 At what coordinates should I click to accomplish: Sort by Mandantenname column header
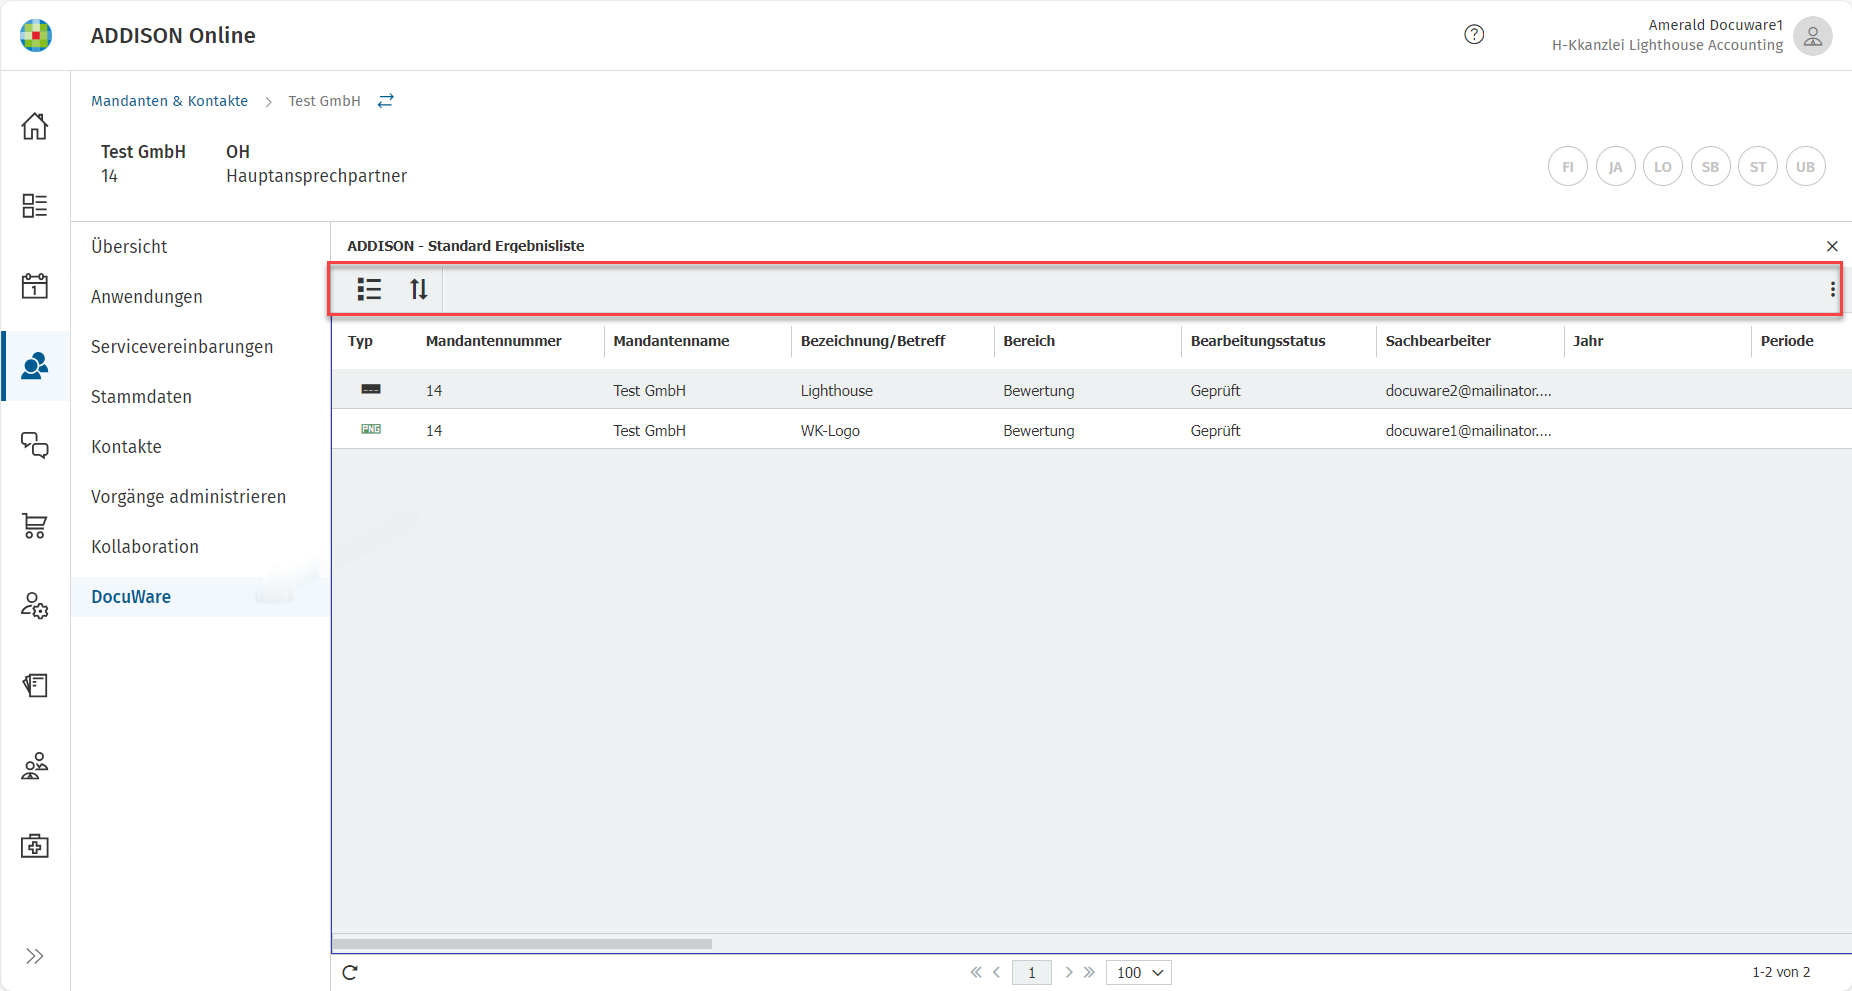tap(671, 341)
